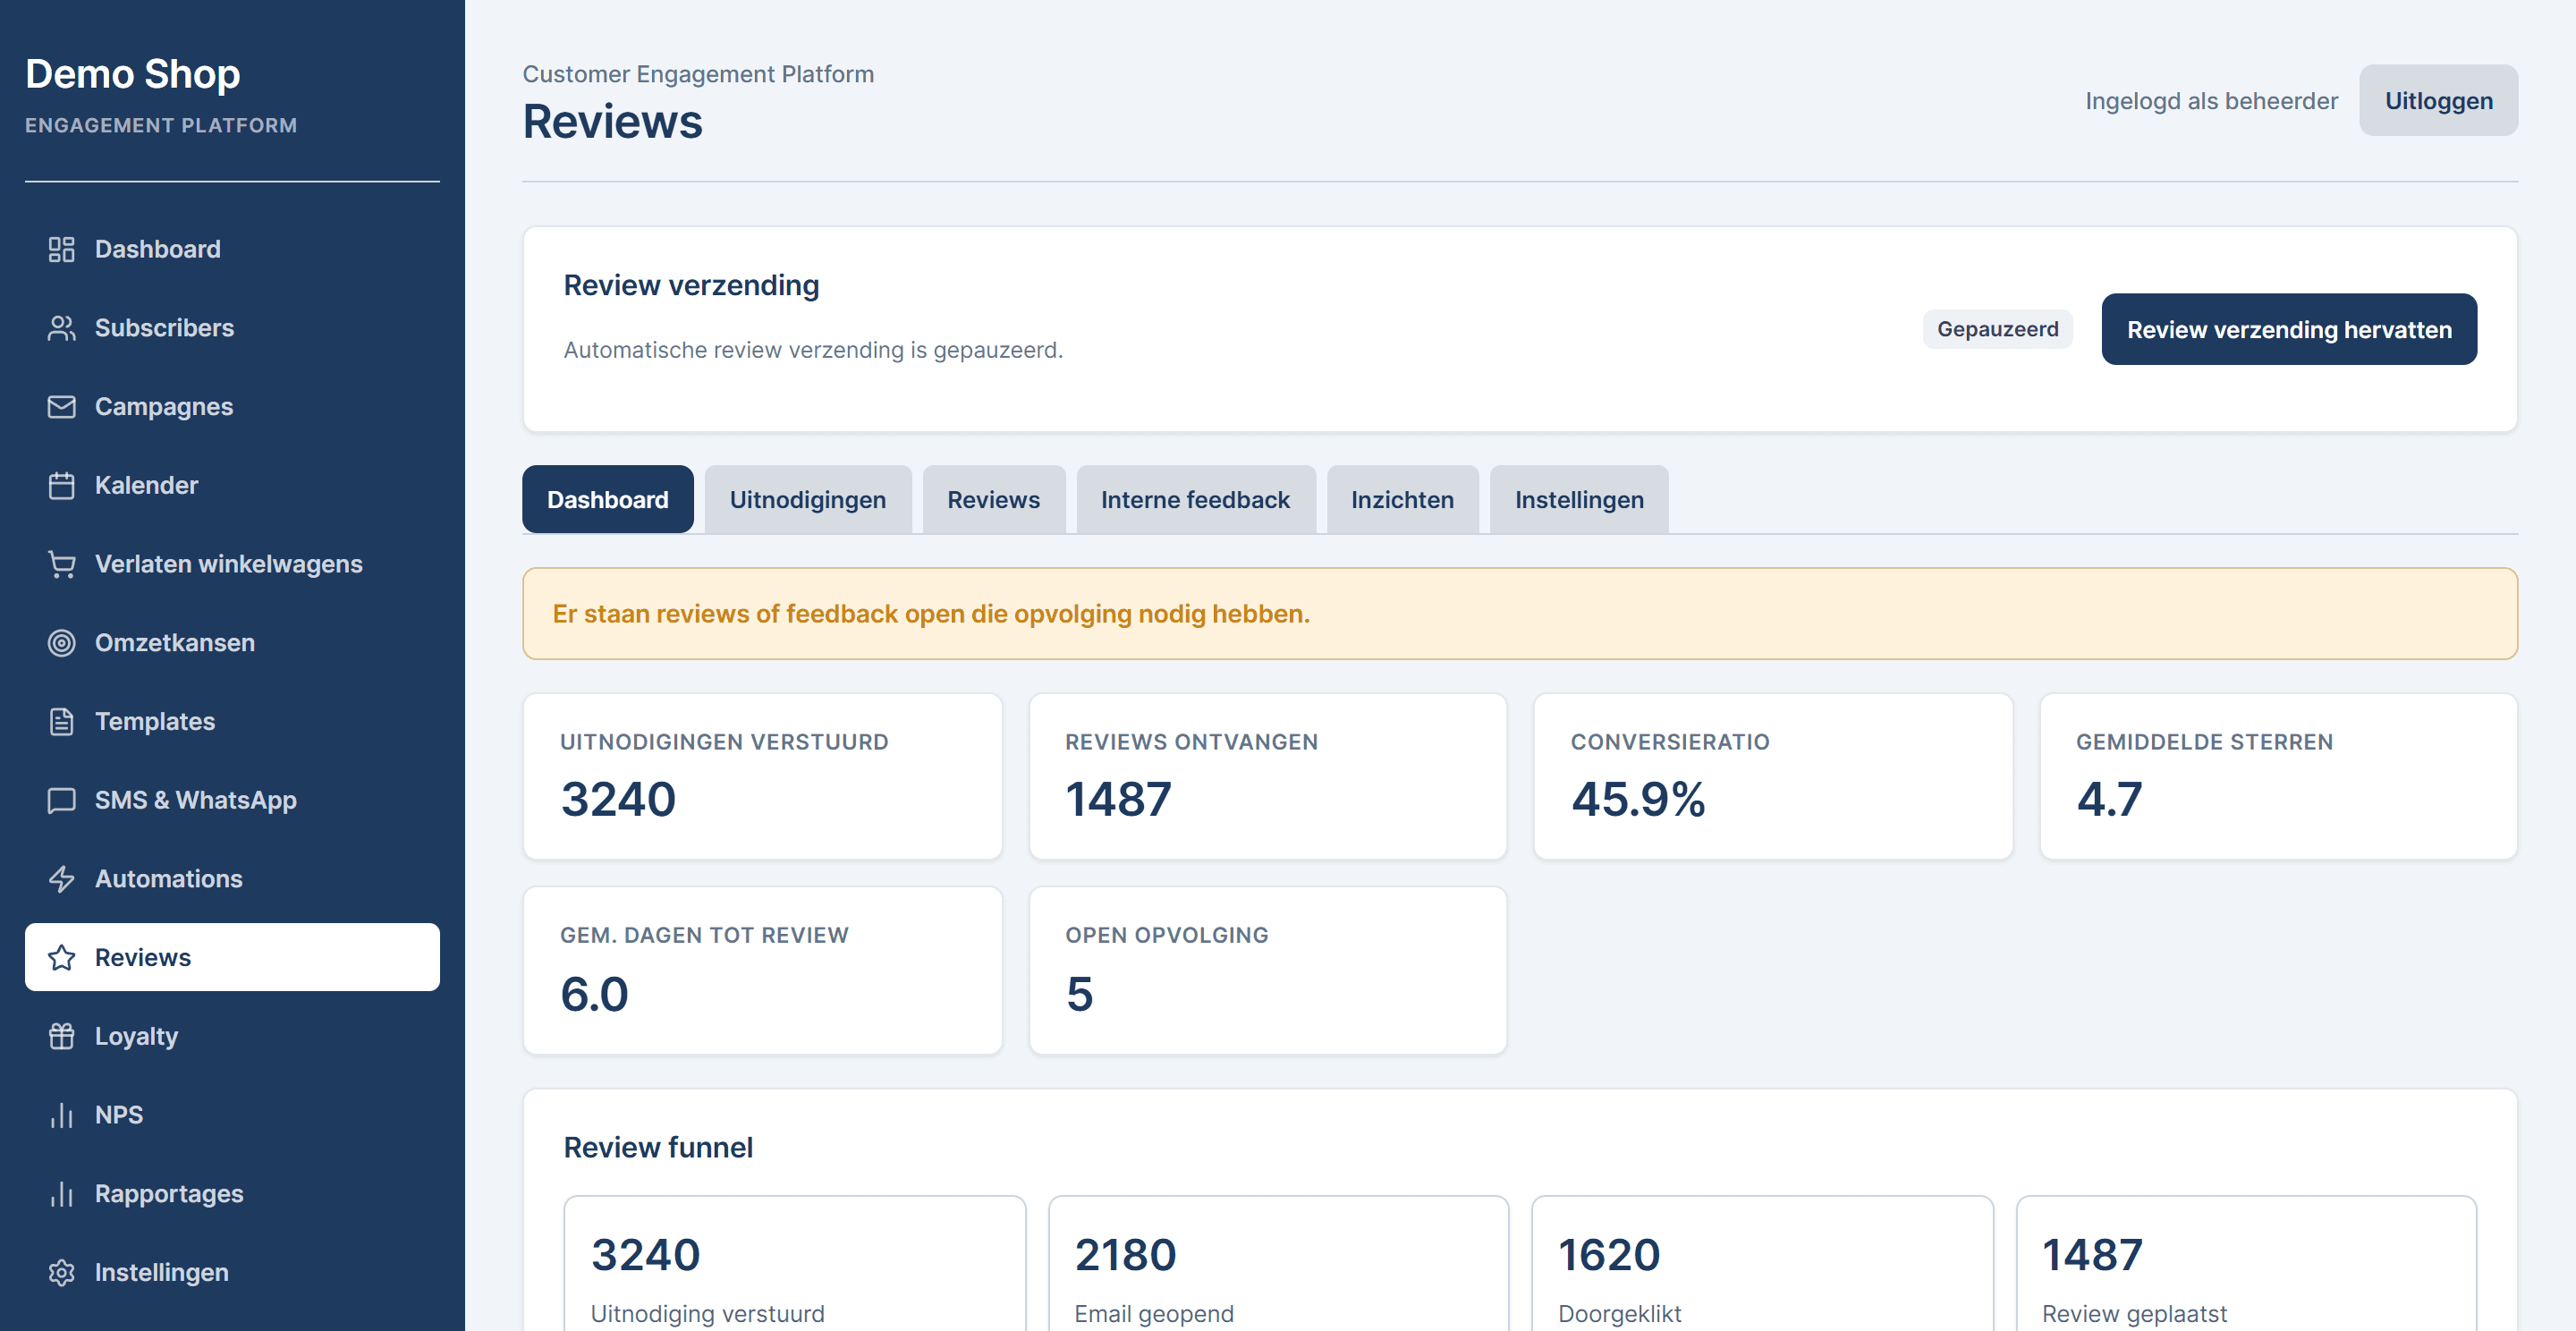Open Instellingen at bottom of sidebar
Screen dimensions: 2576x1331
coord(232,1272)
